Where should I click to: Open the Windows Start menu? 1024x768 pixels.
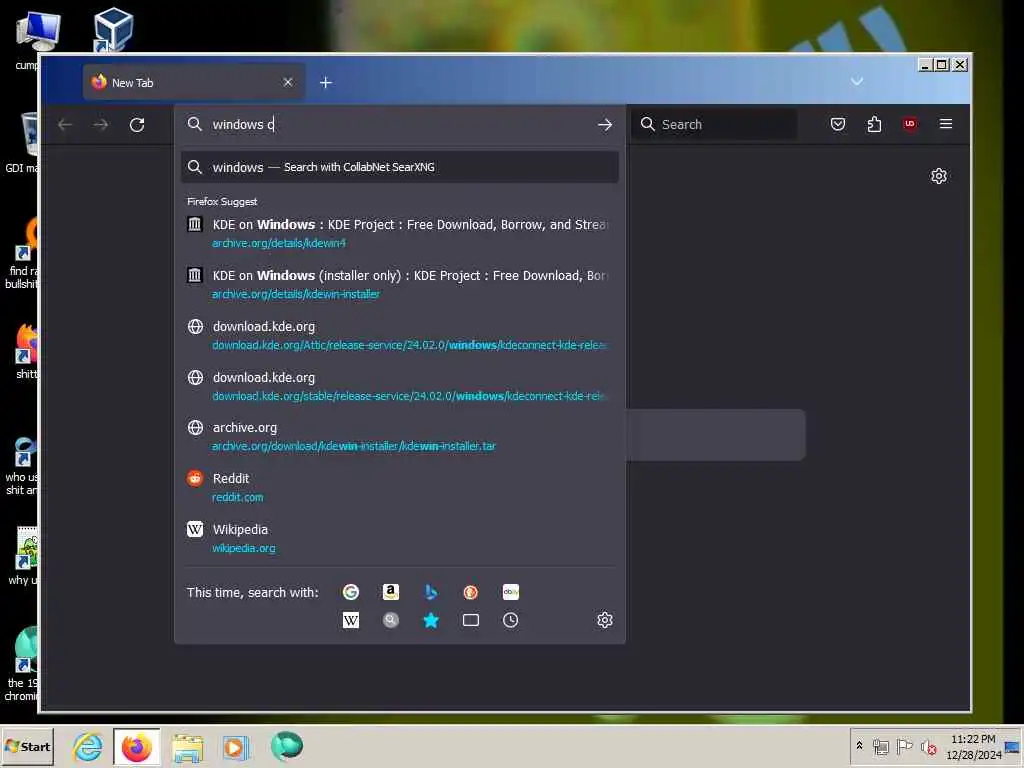click(27, 746)
